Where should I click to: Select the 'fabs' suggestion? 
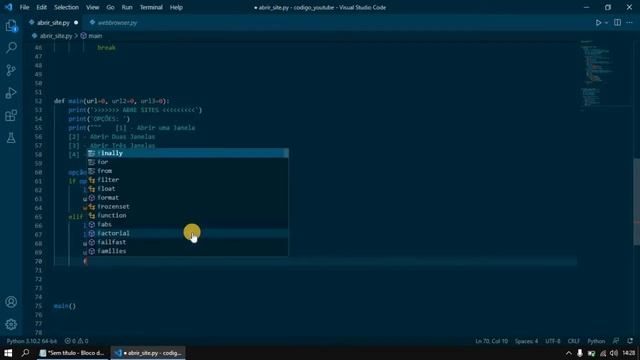[188, 224]
